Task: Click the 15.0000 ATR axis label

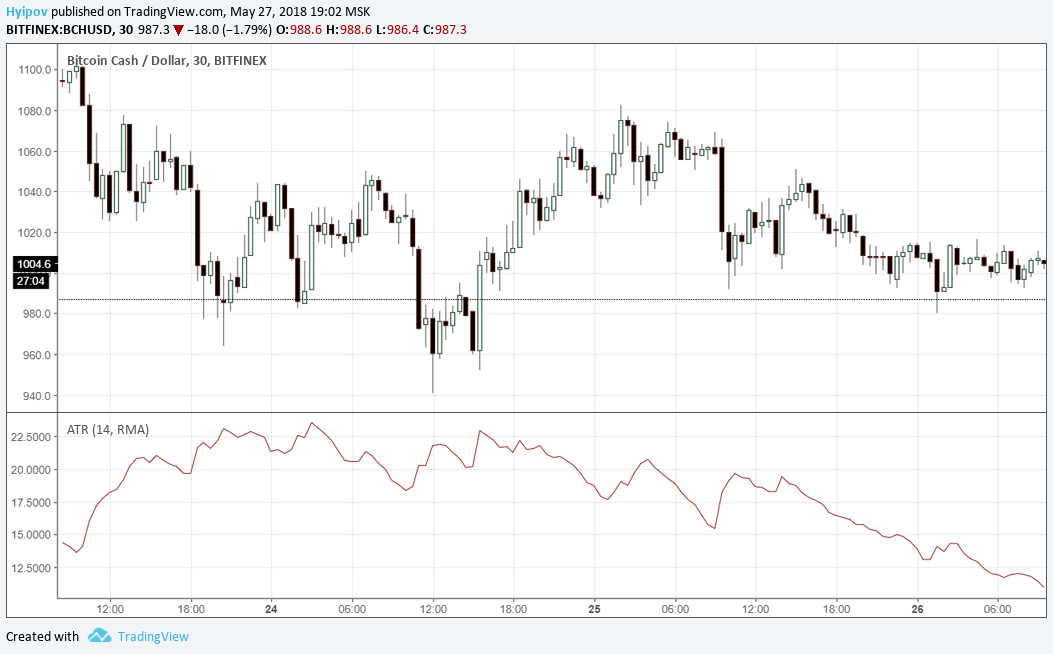Action: click(x=31, y=535)
